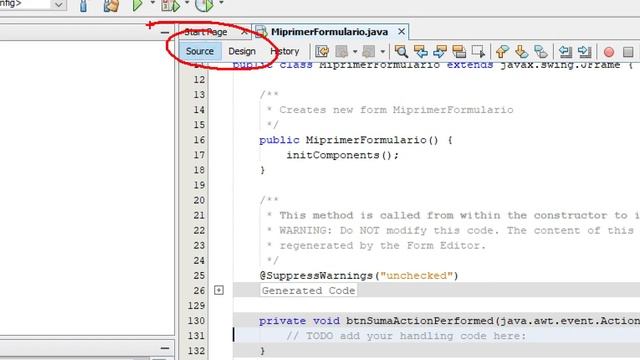
Task: Click the "public MiprimerFormulario() {" line
Action: (x=356, y=140)
